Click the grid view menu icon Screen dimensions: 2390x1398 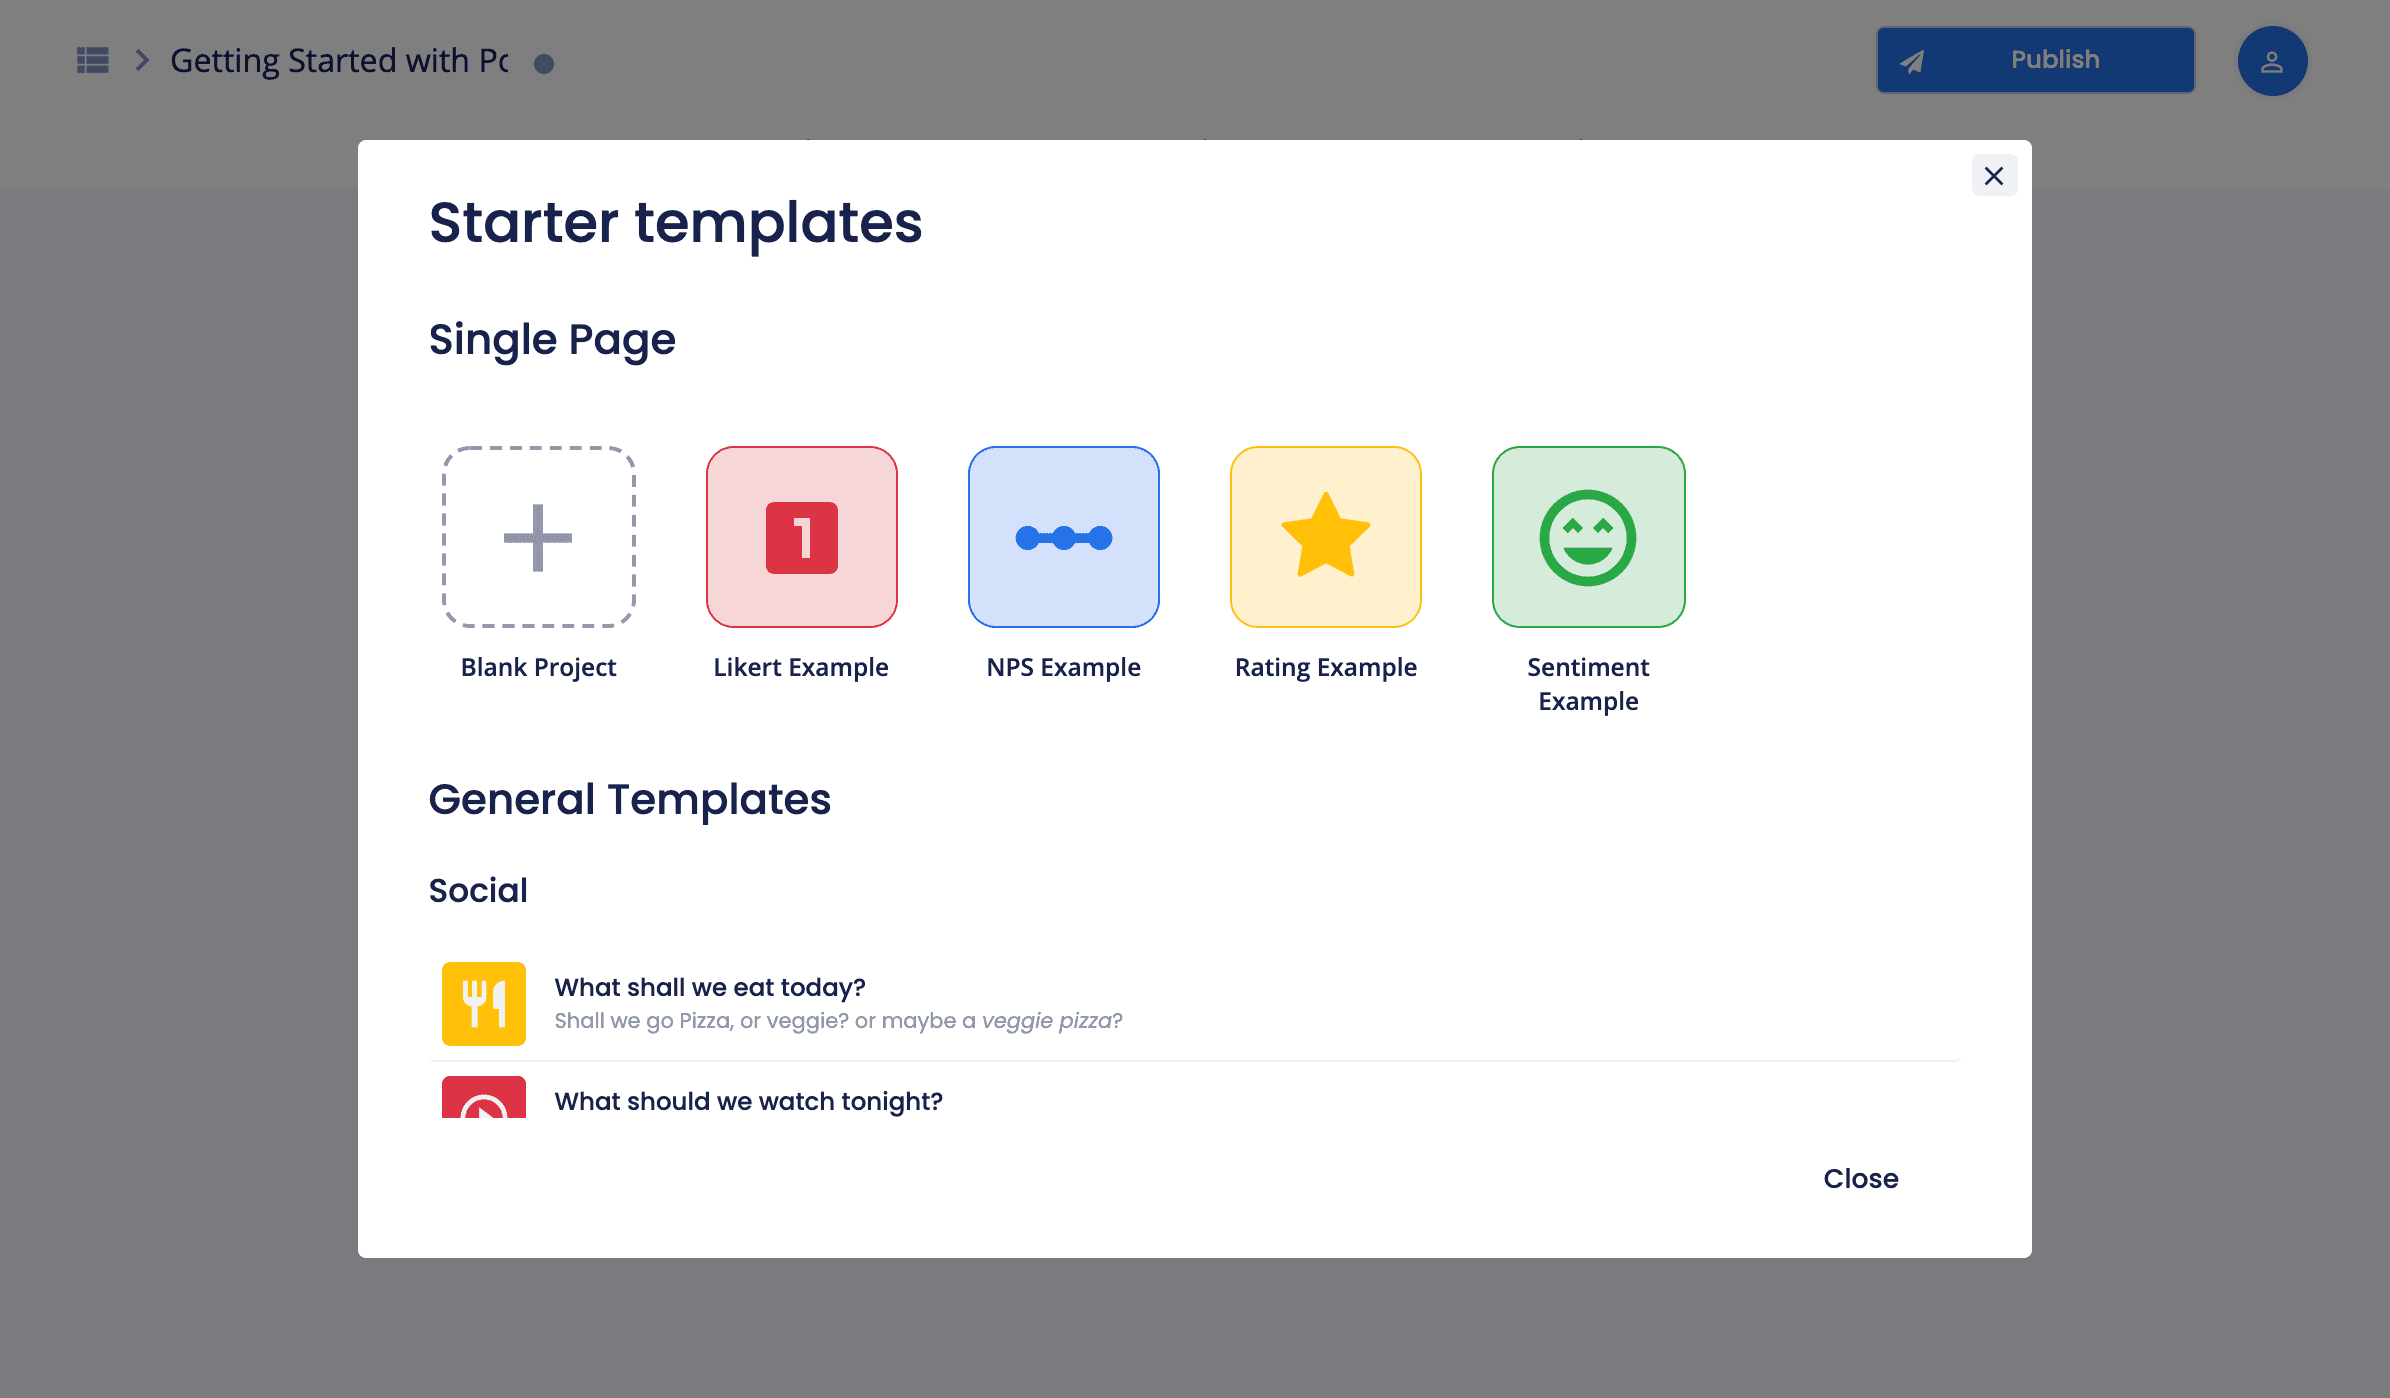coord(93,60)
